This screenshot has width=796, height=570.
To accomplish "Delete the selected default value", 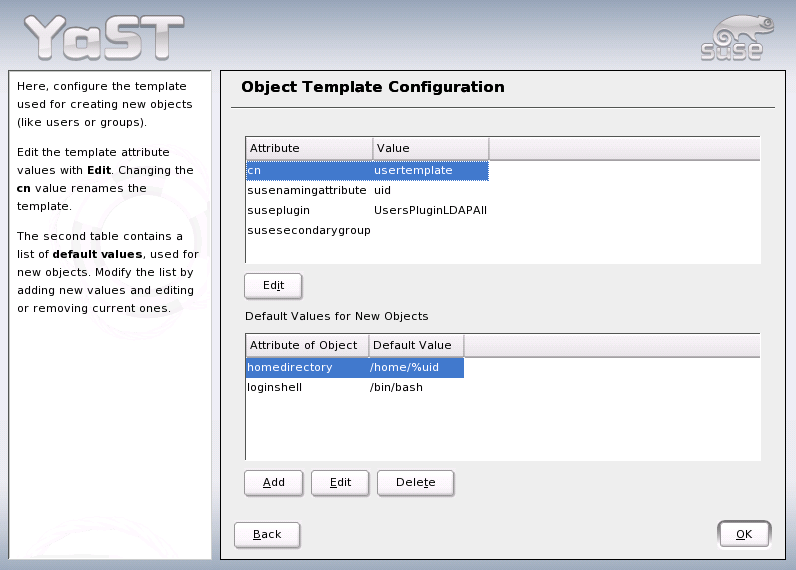I will [x=415, y=483].
